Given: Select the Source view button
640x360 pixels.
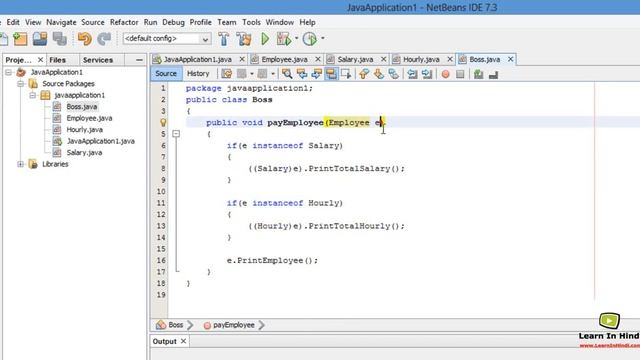Looking at the screenshot, I should [166, 74].
